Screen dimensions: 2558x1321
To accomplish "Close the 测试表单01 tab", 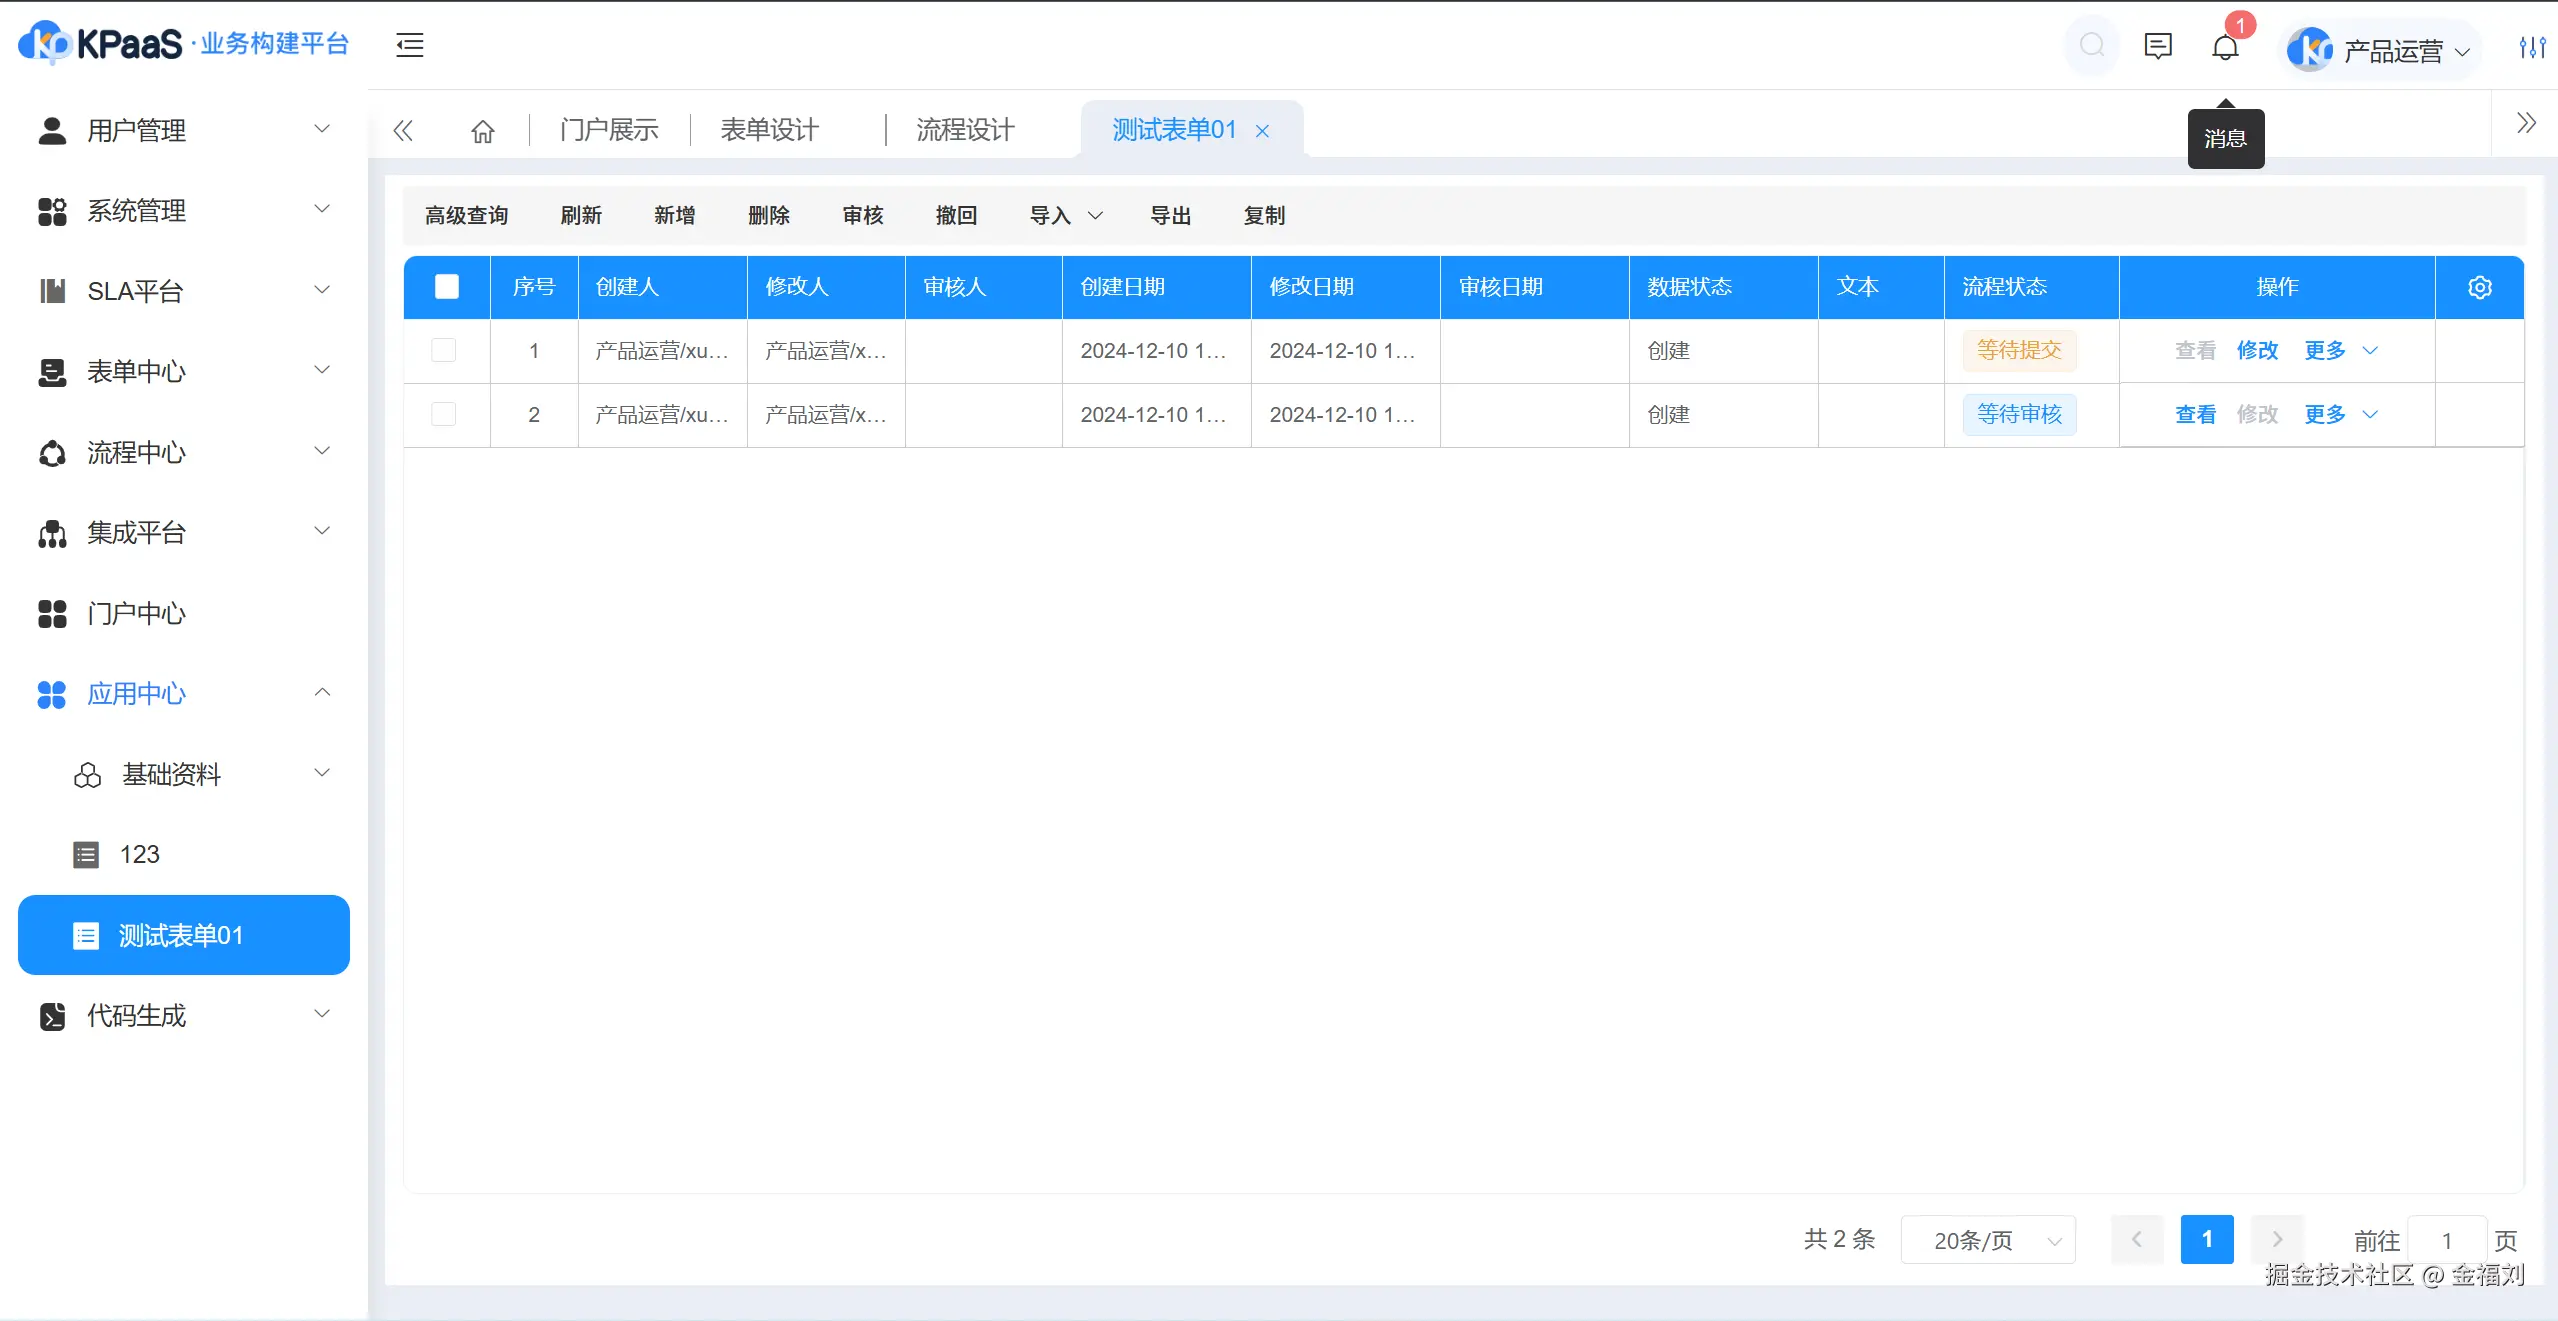I will 1263,131.
